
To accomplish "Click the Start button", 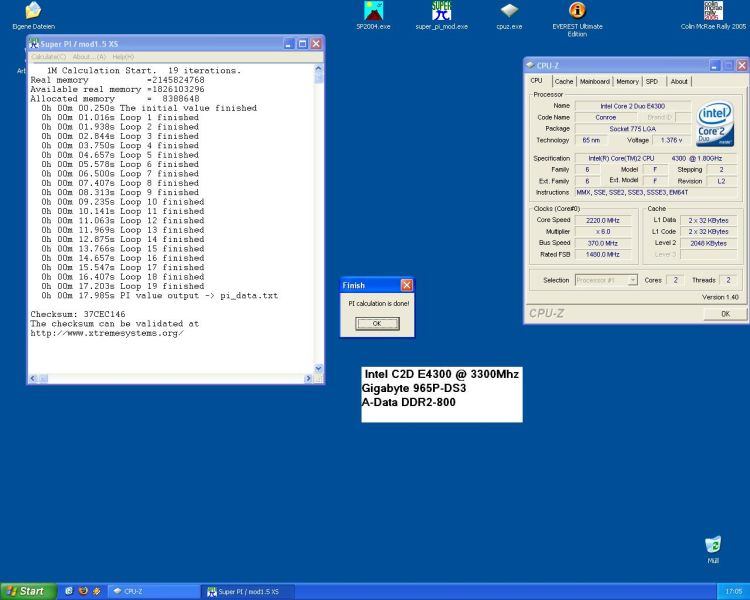I will point(29,591).
